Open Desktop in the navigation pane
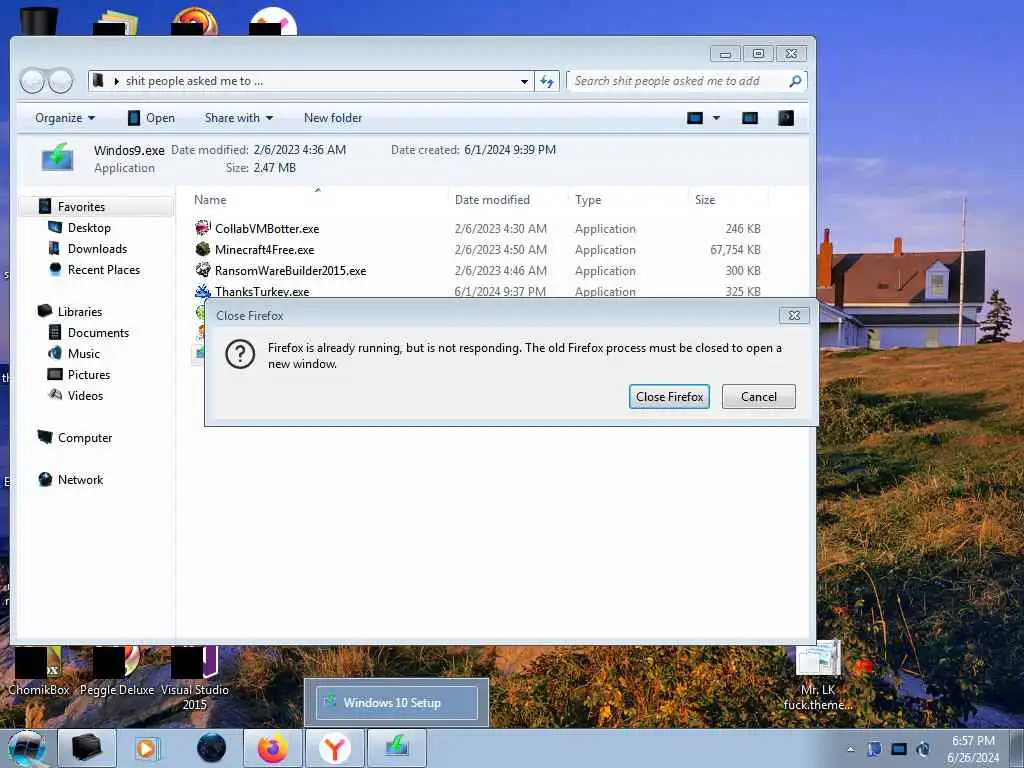This screenshot has width=1024, height=768. (89, 227)
